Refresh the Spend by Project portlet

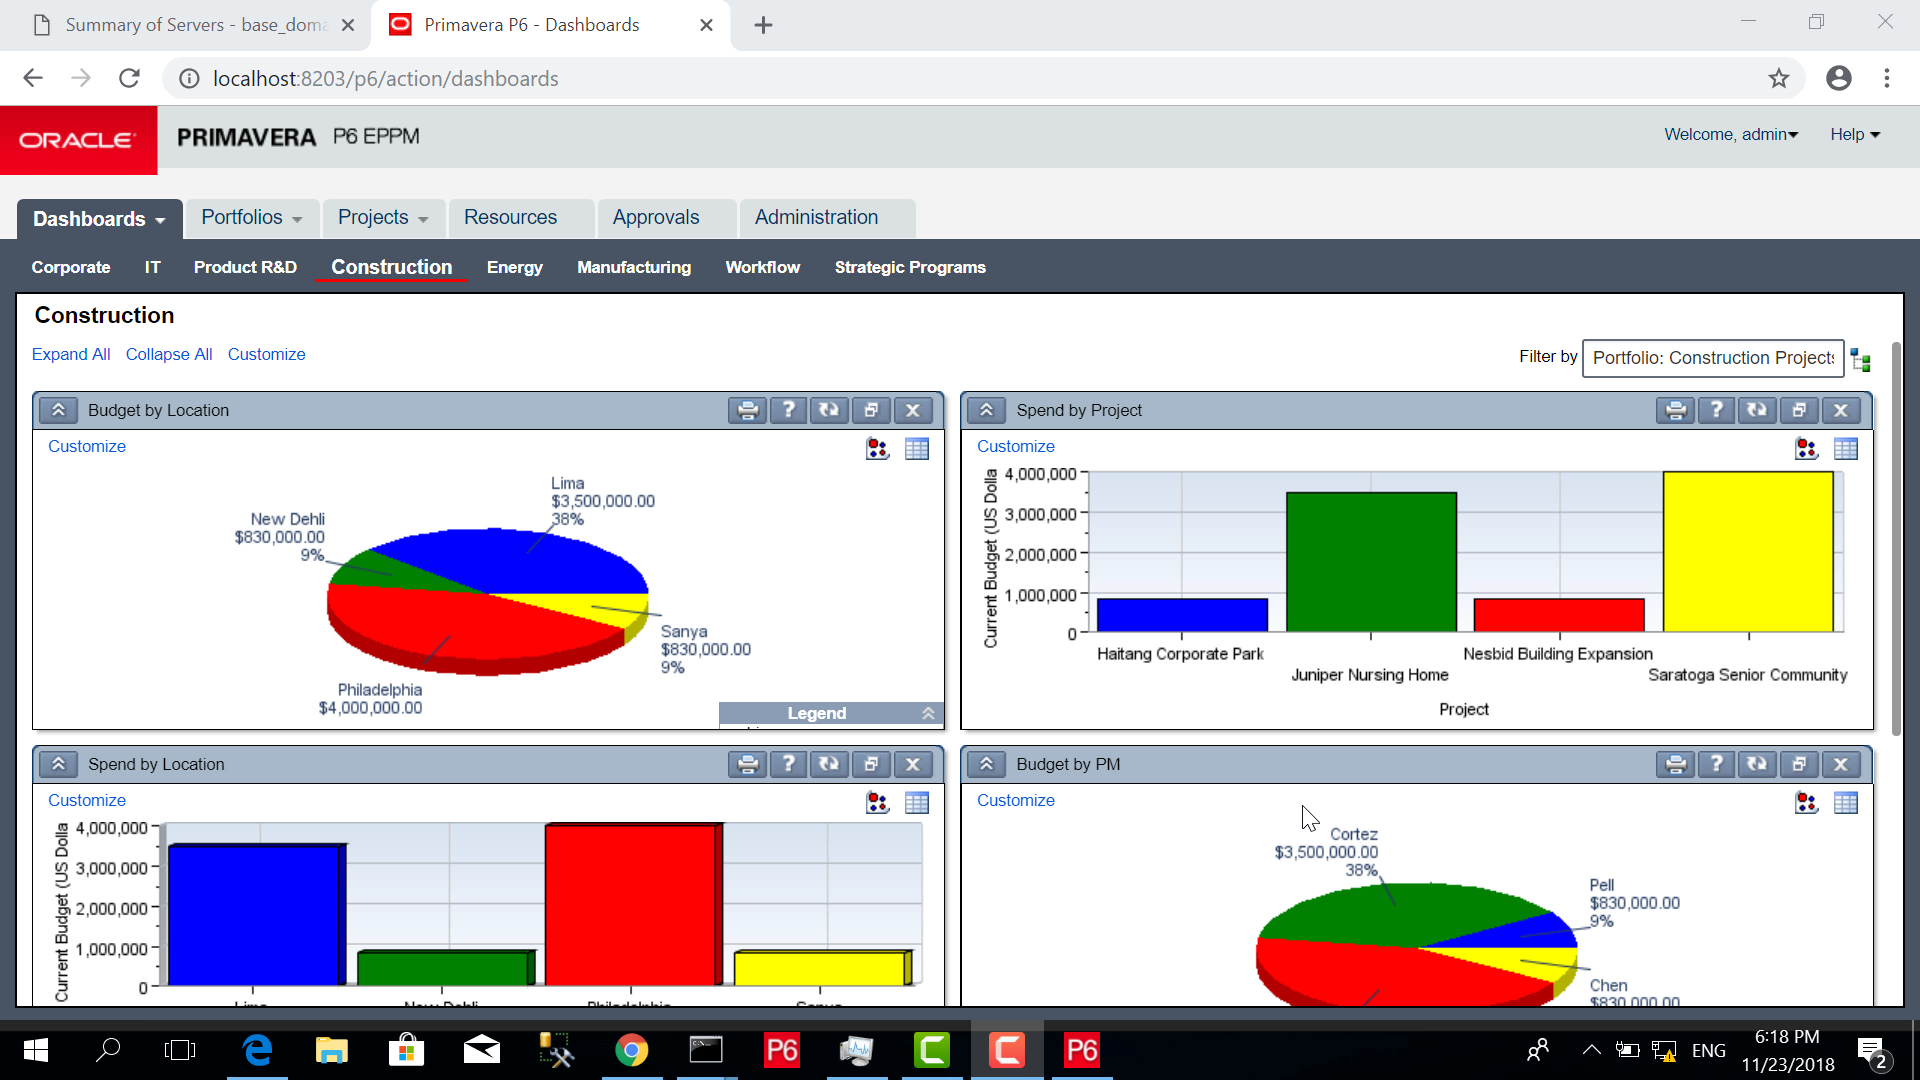click(x=1757, y=410)
